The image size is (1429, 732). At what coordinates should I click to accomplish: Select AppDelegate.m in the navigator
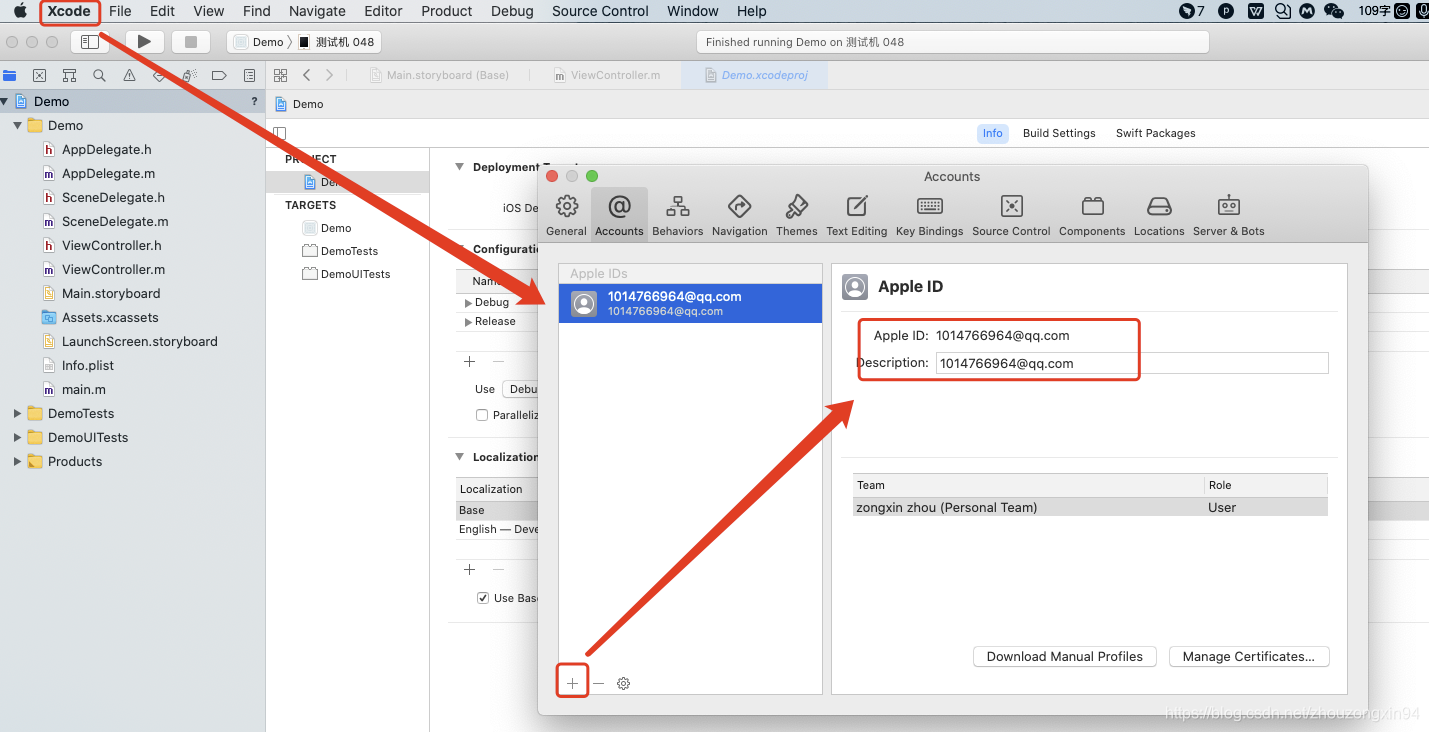click(108, 173)
